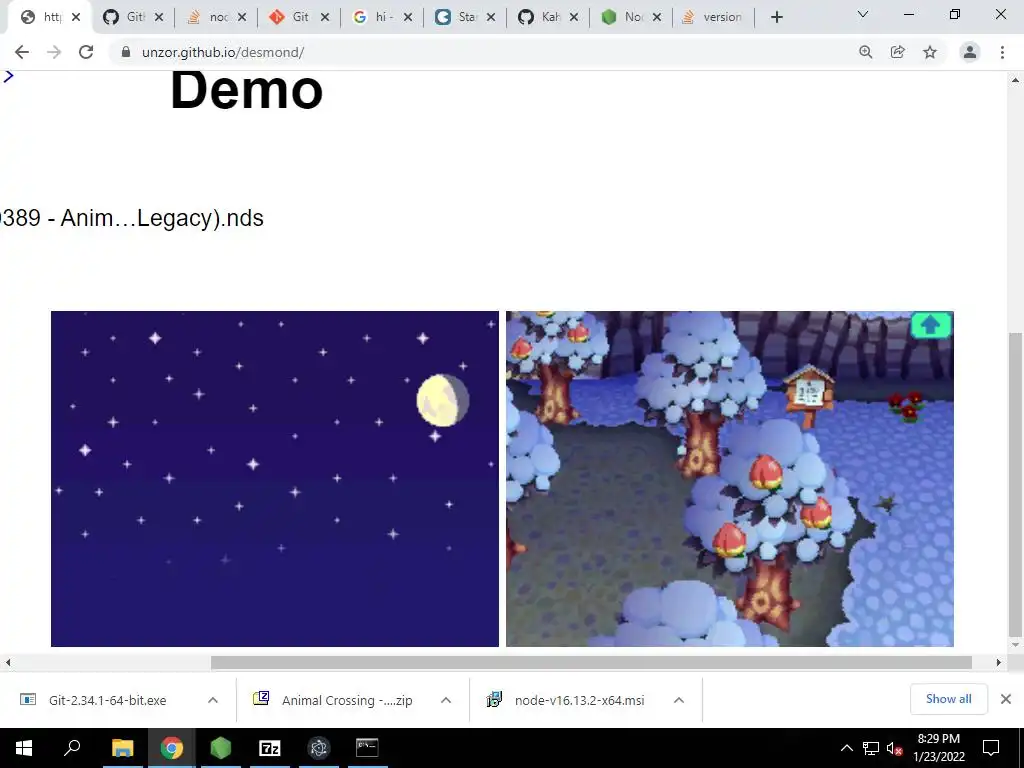
Task: Bookmark this tab with the star
Action: (x=930, y=52)
